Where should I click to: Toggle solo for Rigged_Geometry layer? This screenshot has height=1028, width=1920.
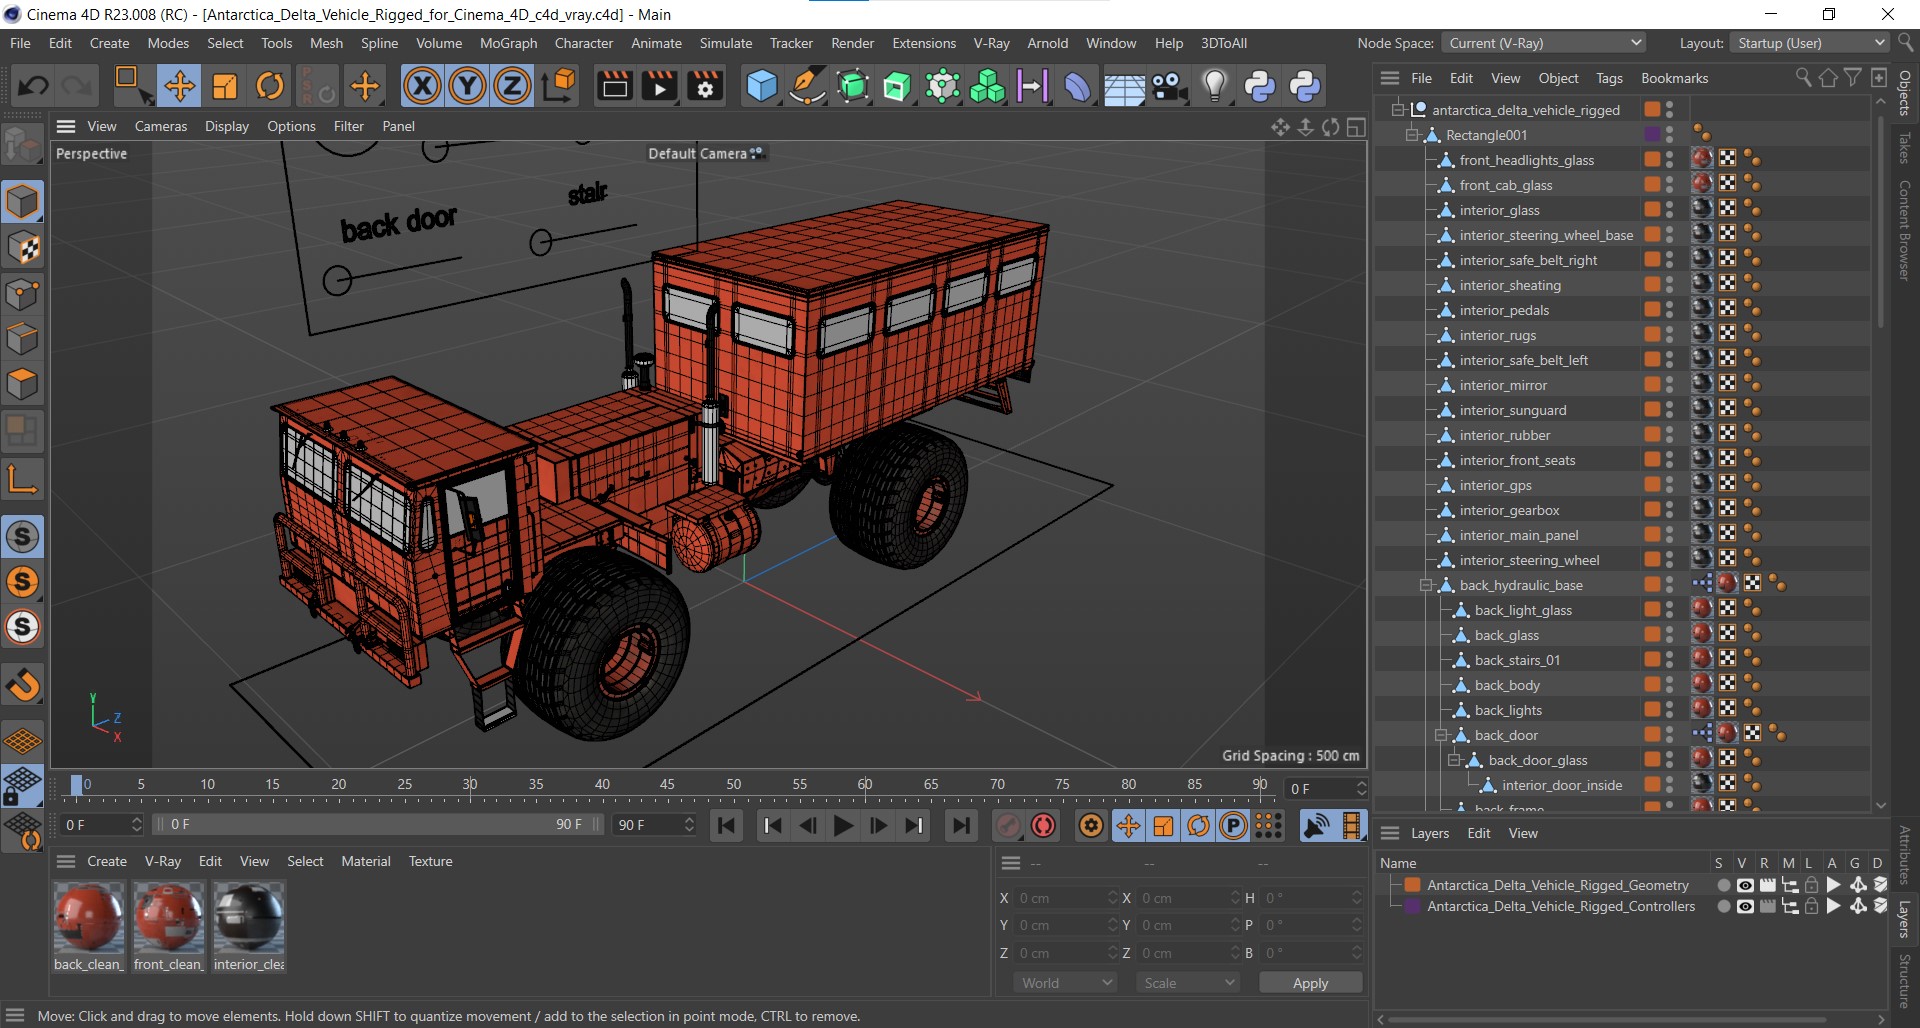click(1723, 885)
